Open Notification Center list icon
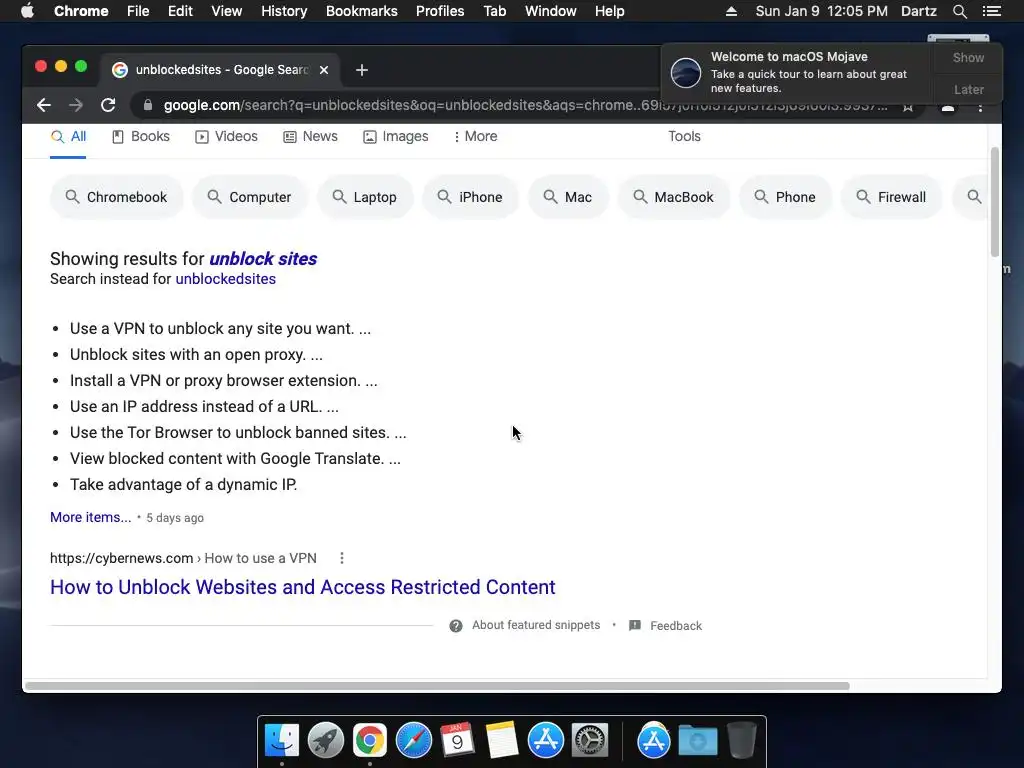 coord(992,11)
